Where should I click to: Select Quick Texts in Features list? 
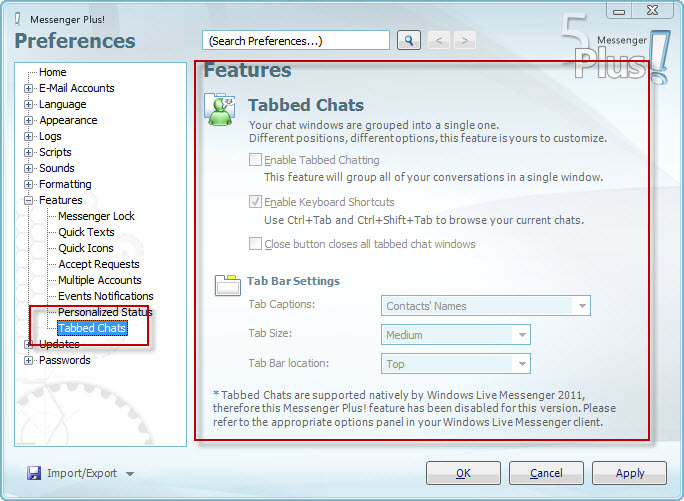(86, 232)
